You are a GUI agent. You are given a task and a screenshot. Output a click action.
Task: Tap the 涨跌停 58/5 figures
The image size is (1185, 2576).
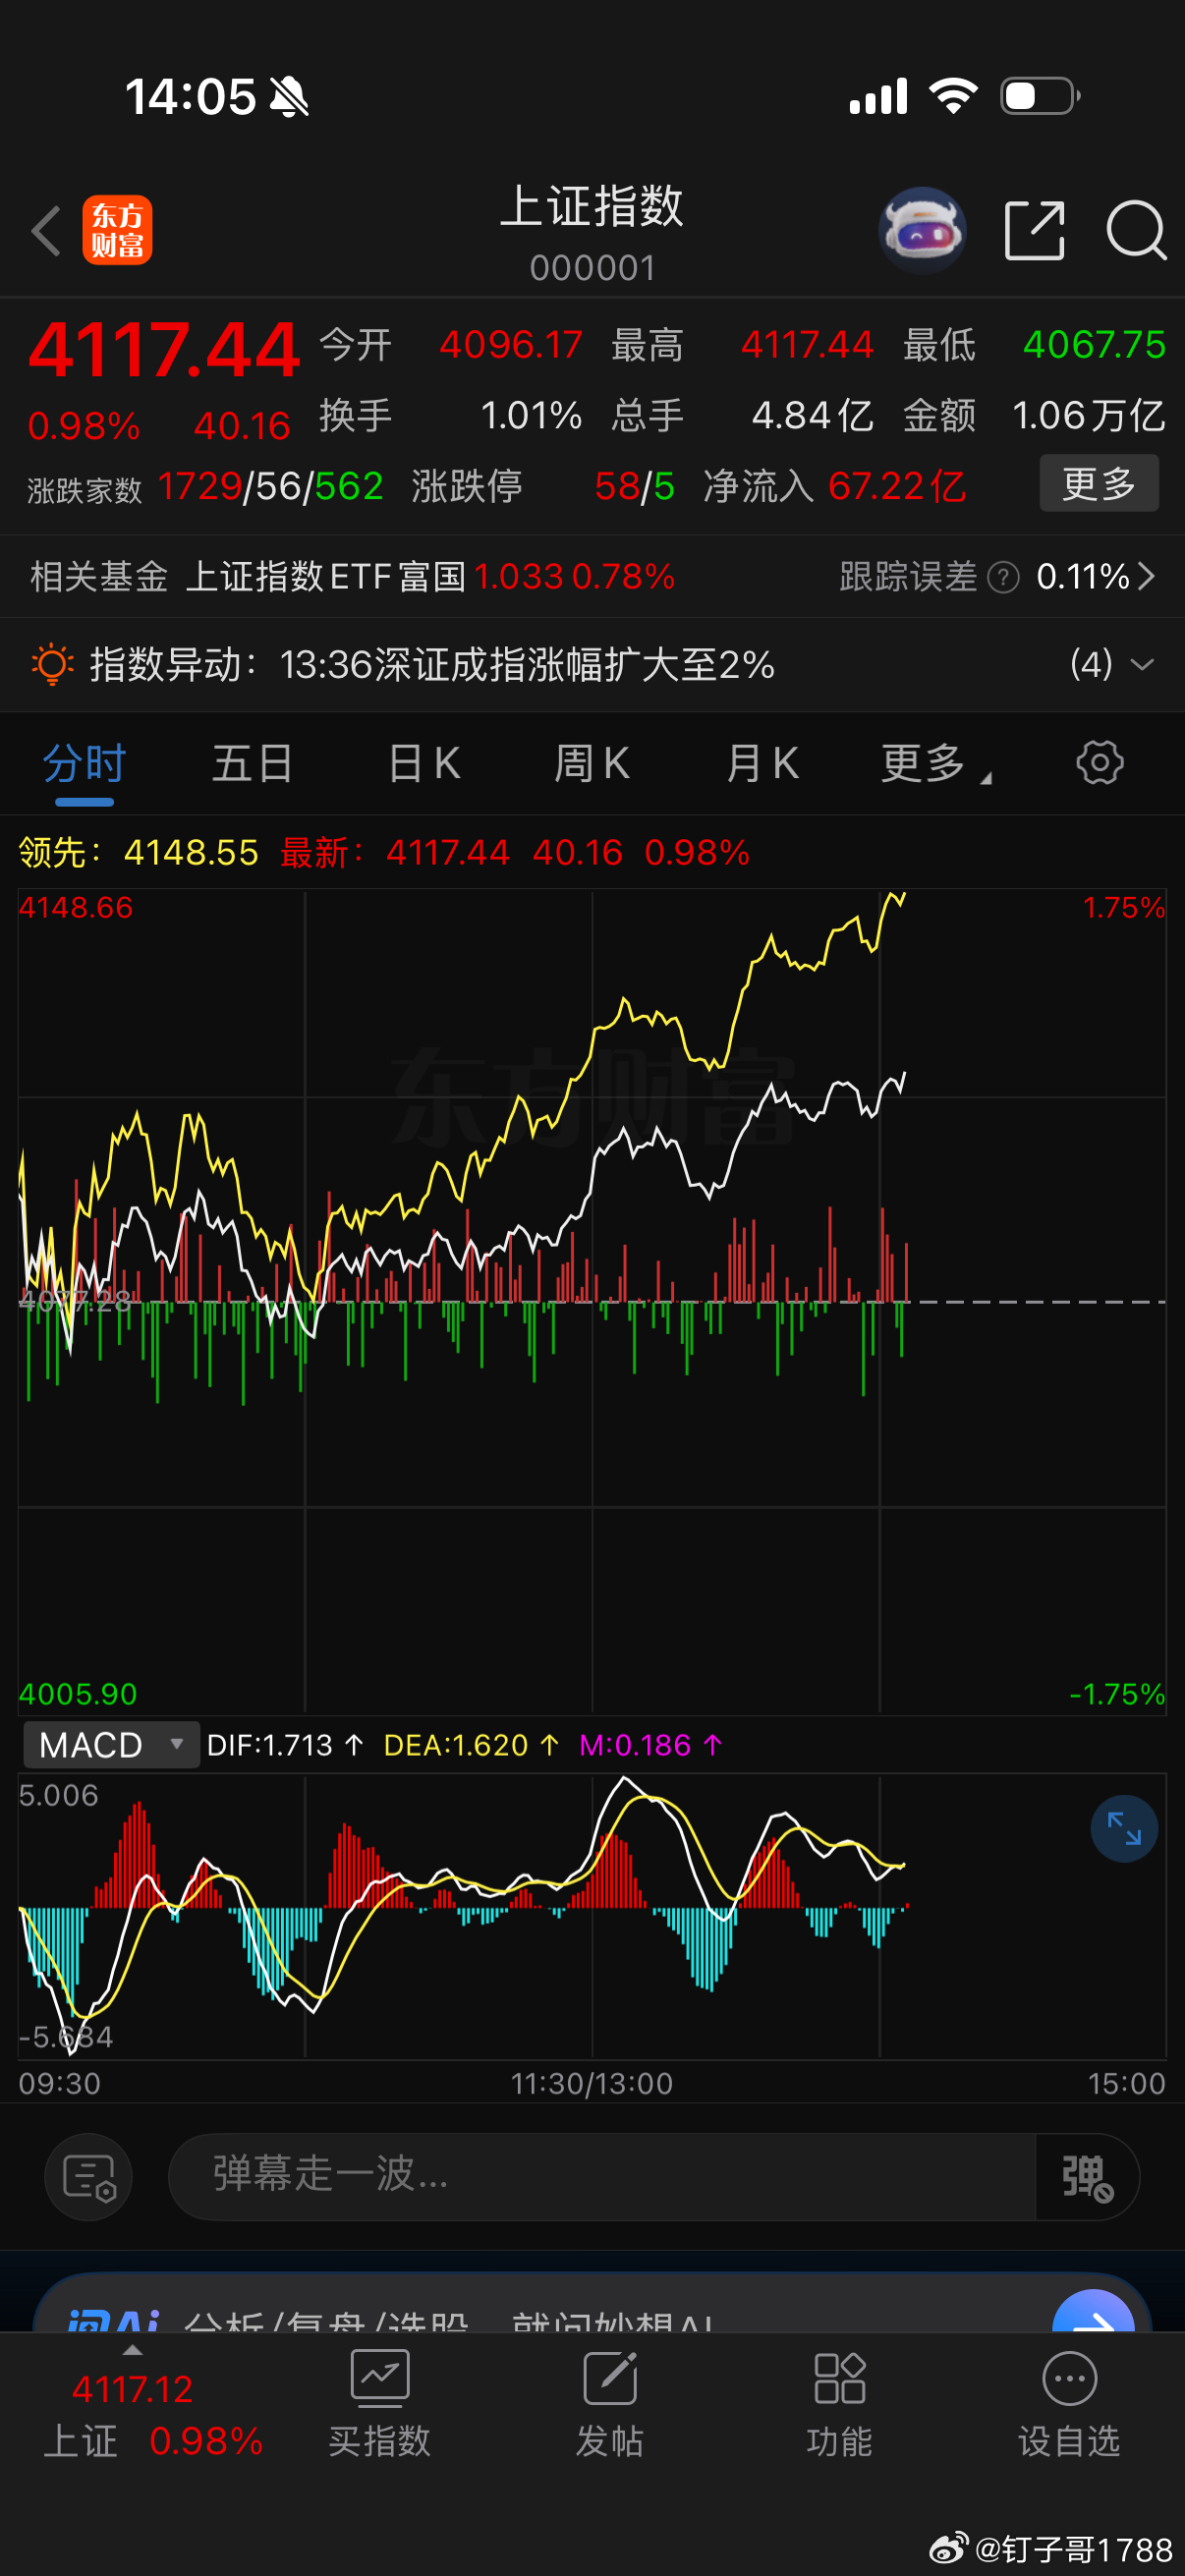(x=634, y=486)
